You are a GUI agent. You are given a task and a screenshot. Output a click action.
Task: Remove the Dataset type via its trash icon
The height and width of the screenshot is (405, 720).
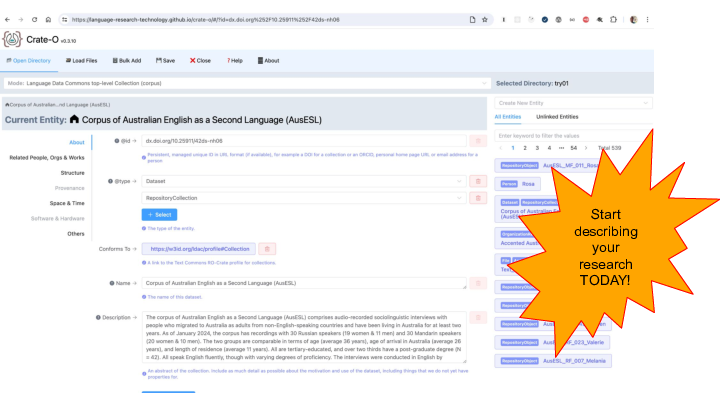478,181
